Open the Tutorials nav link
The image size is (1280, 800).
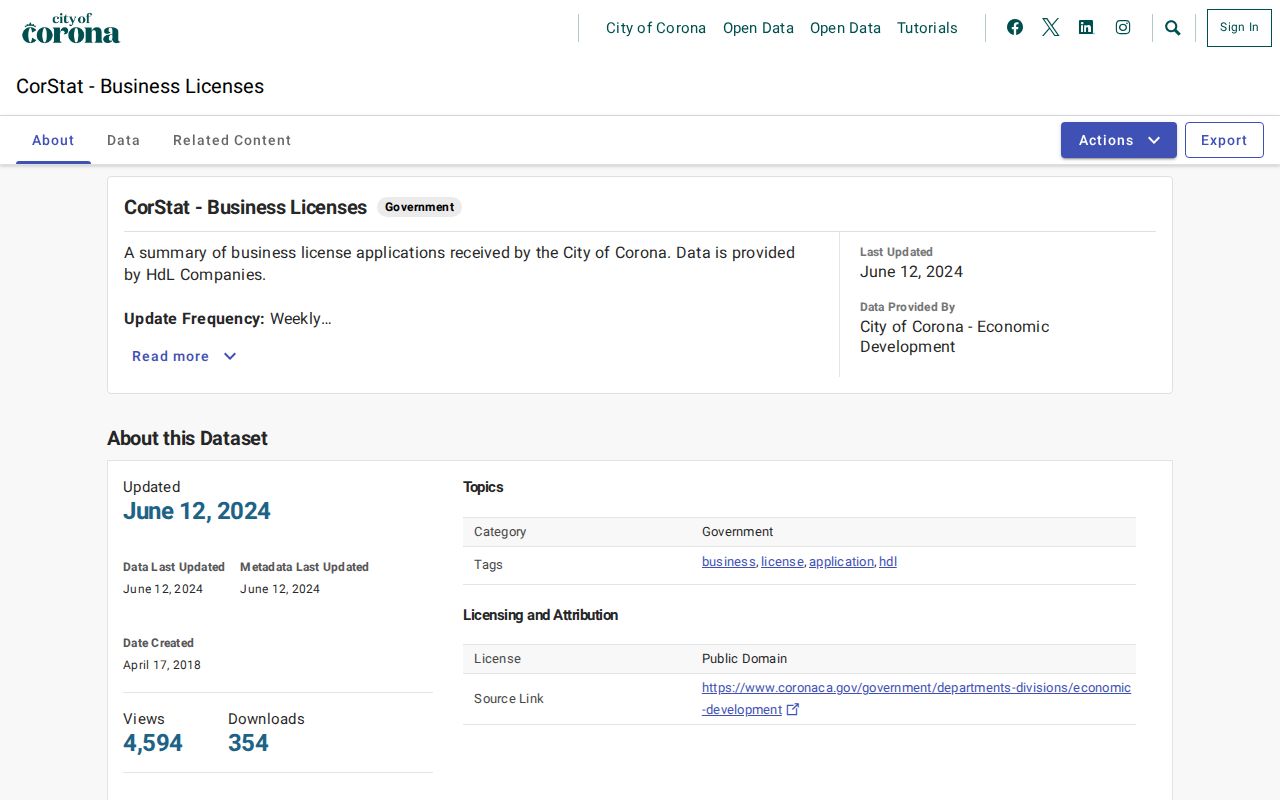click(x=927, y=28)
